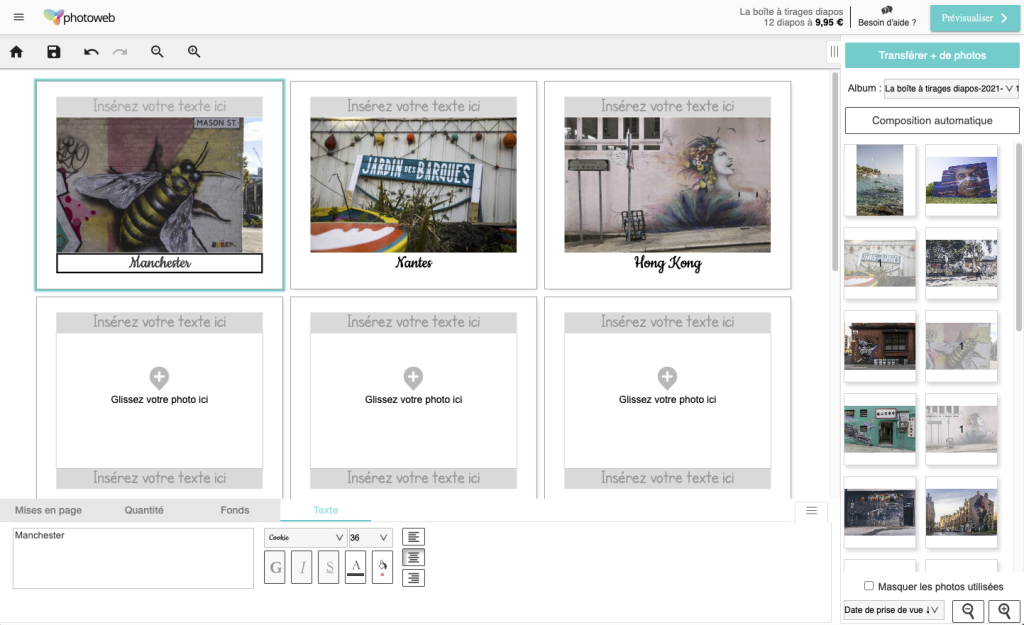Add photo to right empty slide
Image resolution: width=1024 pixels, height=625 pixels.
(667, 377)
